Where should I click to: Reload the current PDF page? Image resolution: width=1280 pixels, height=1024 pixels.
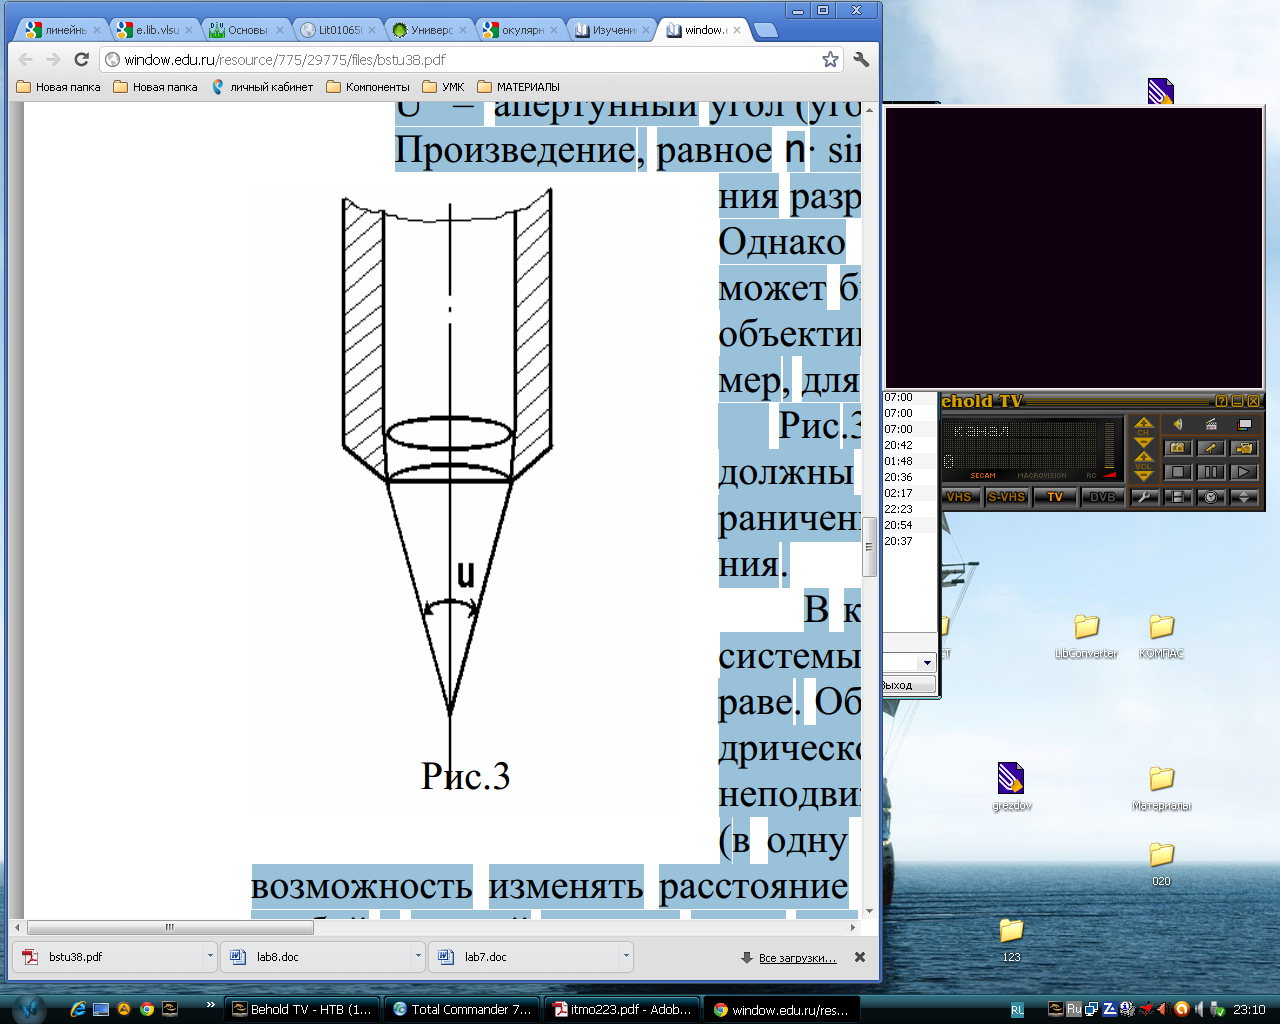(82, 59)
